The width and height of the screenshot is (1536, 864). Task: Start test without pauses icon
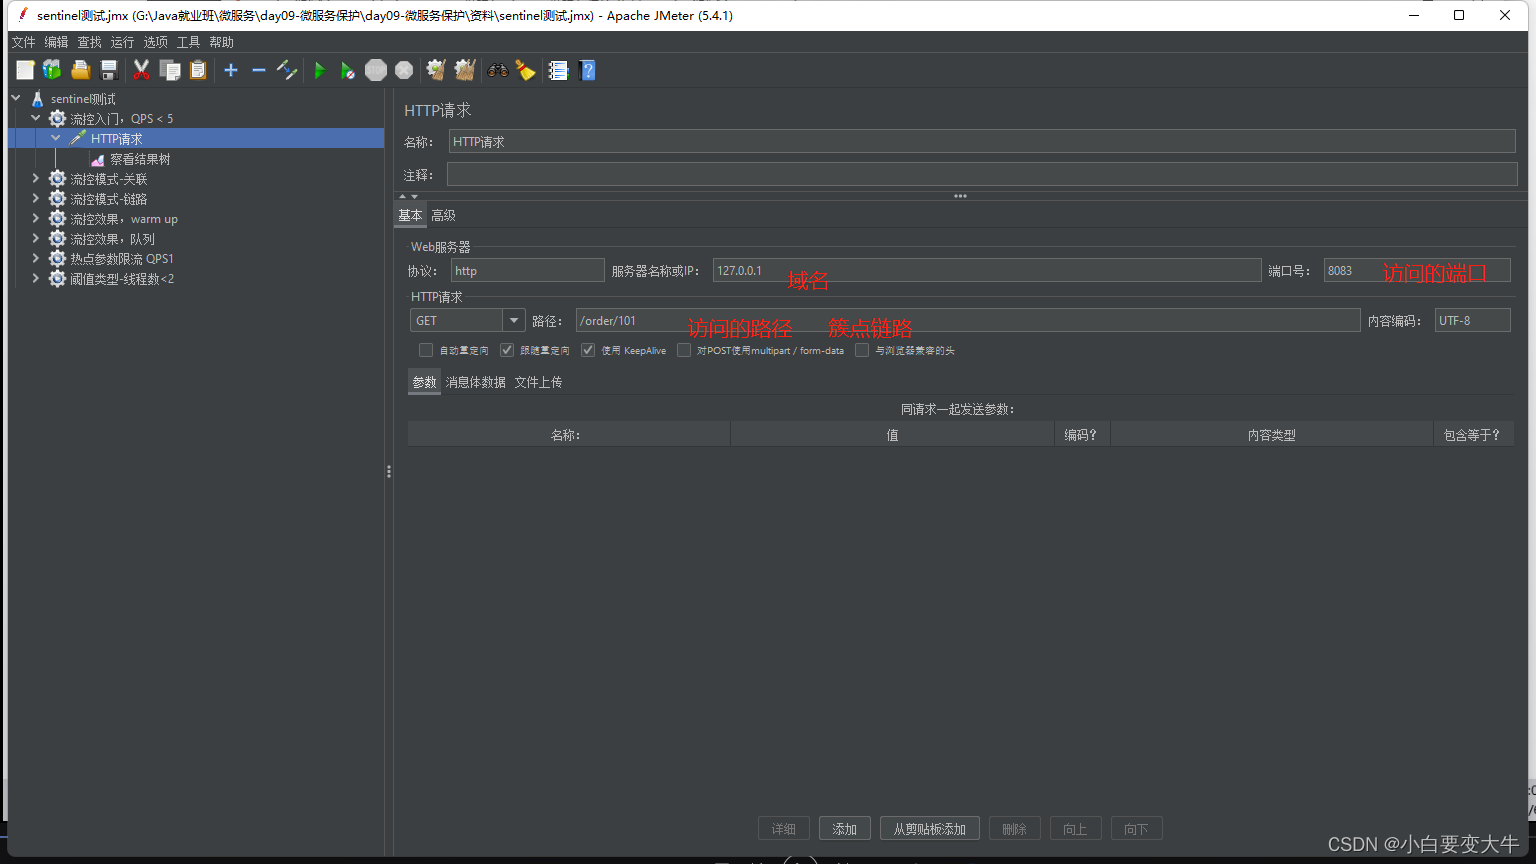[347, 70]
